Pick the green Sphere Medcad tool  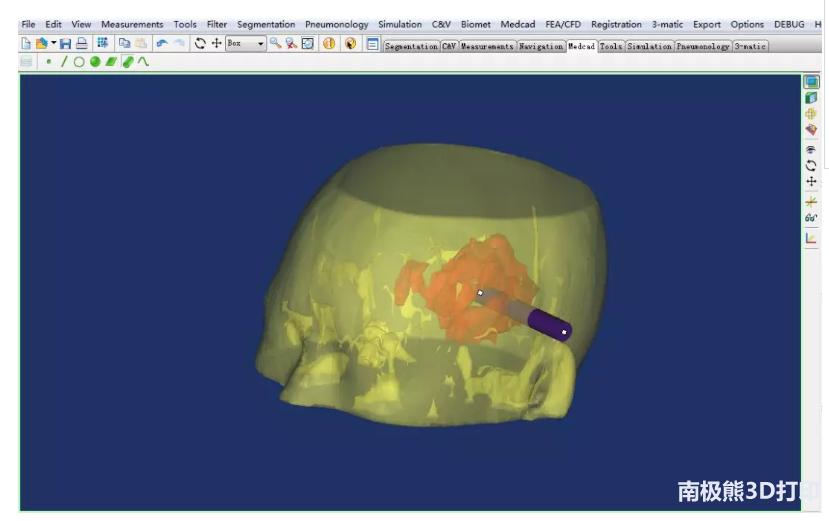[95, 62]
